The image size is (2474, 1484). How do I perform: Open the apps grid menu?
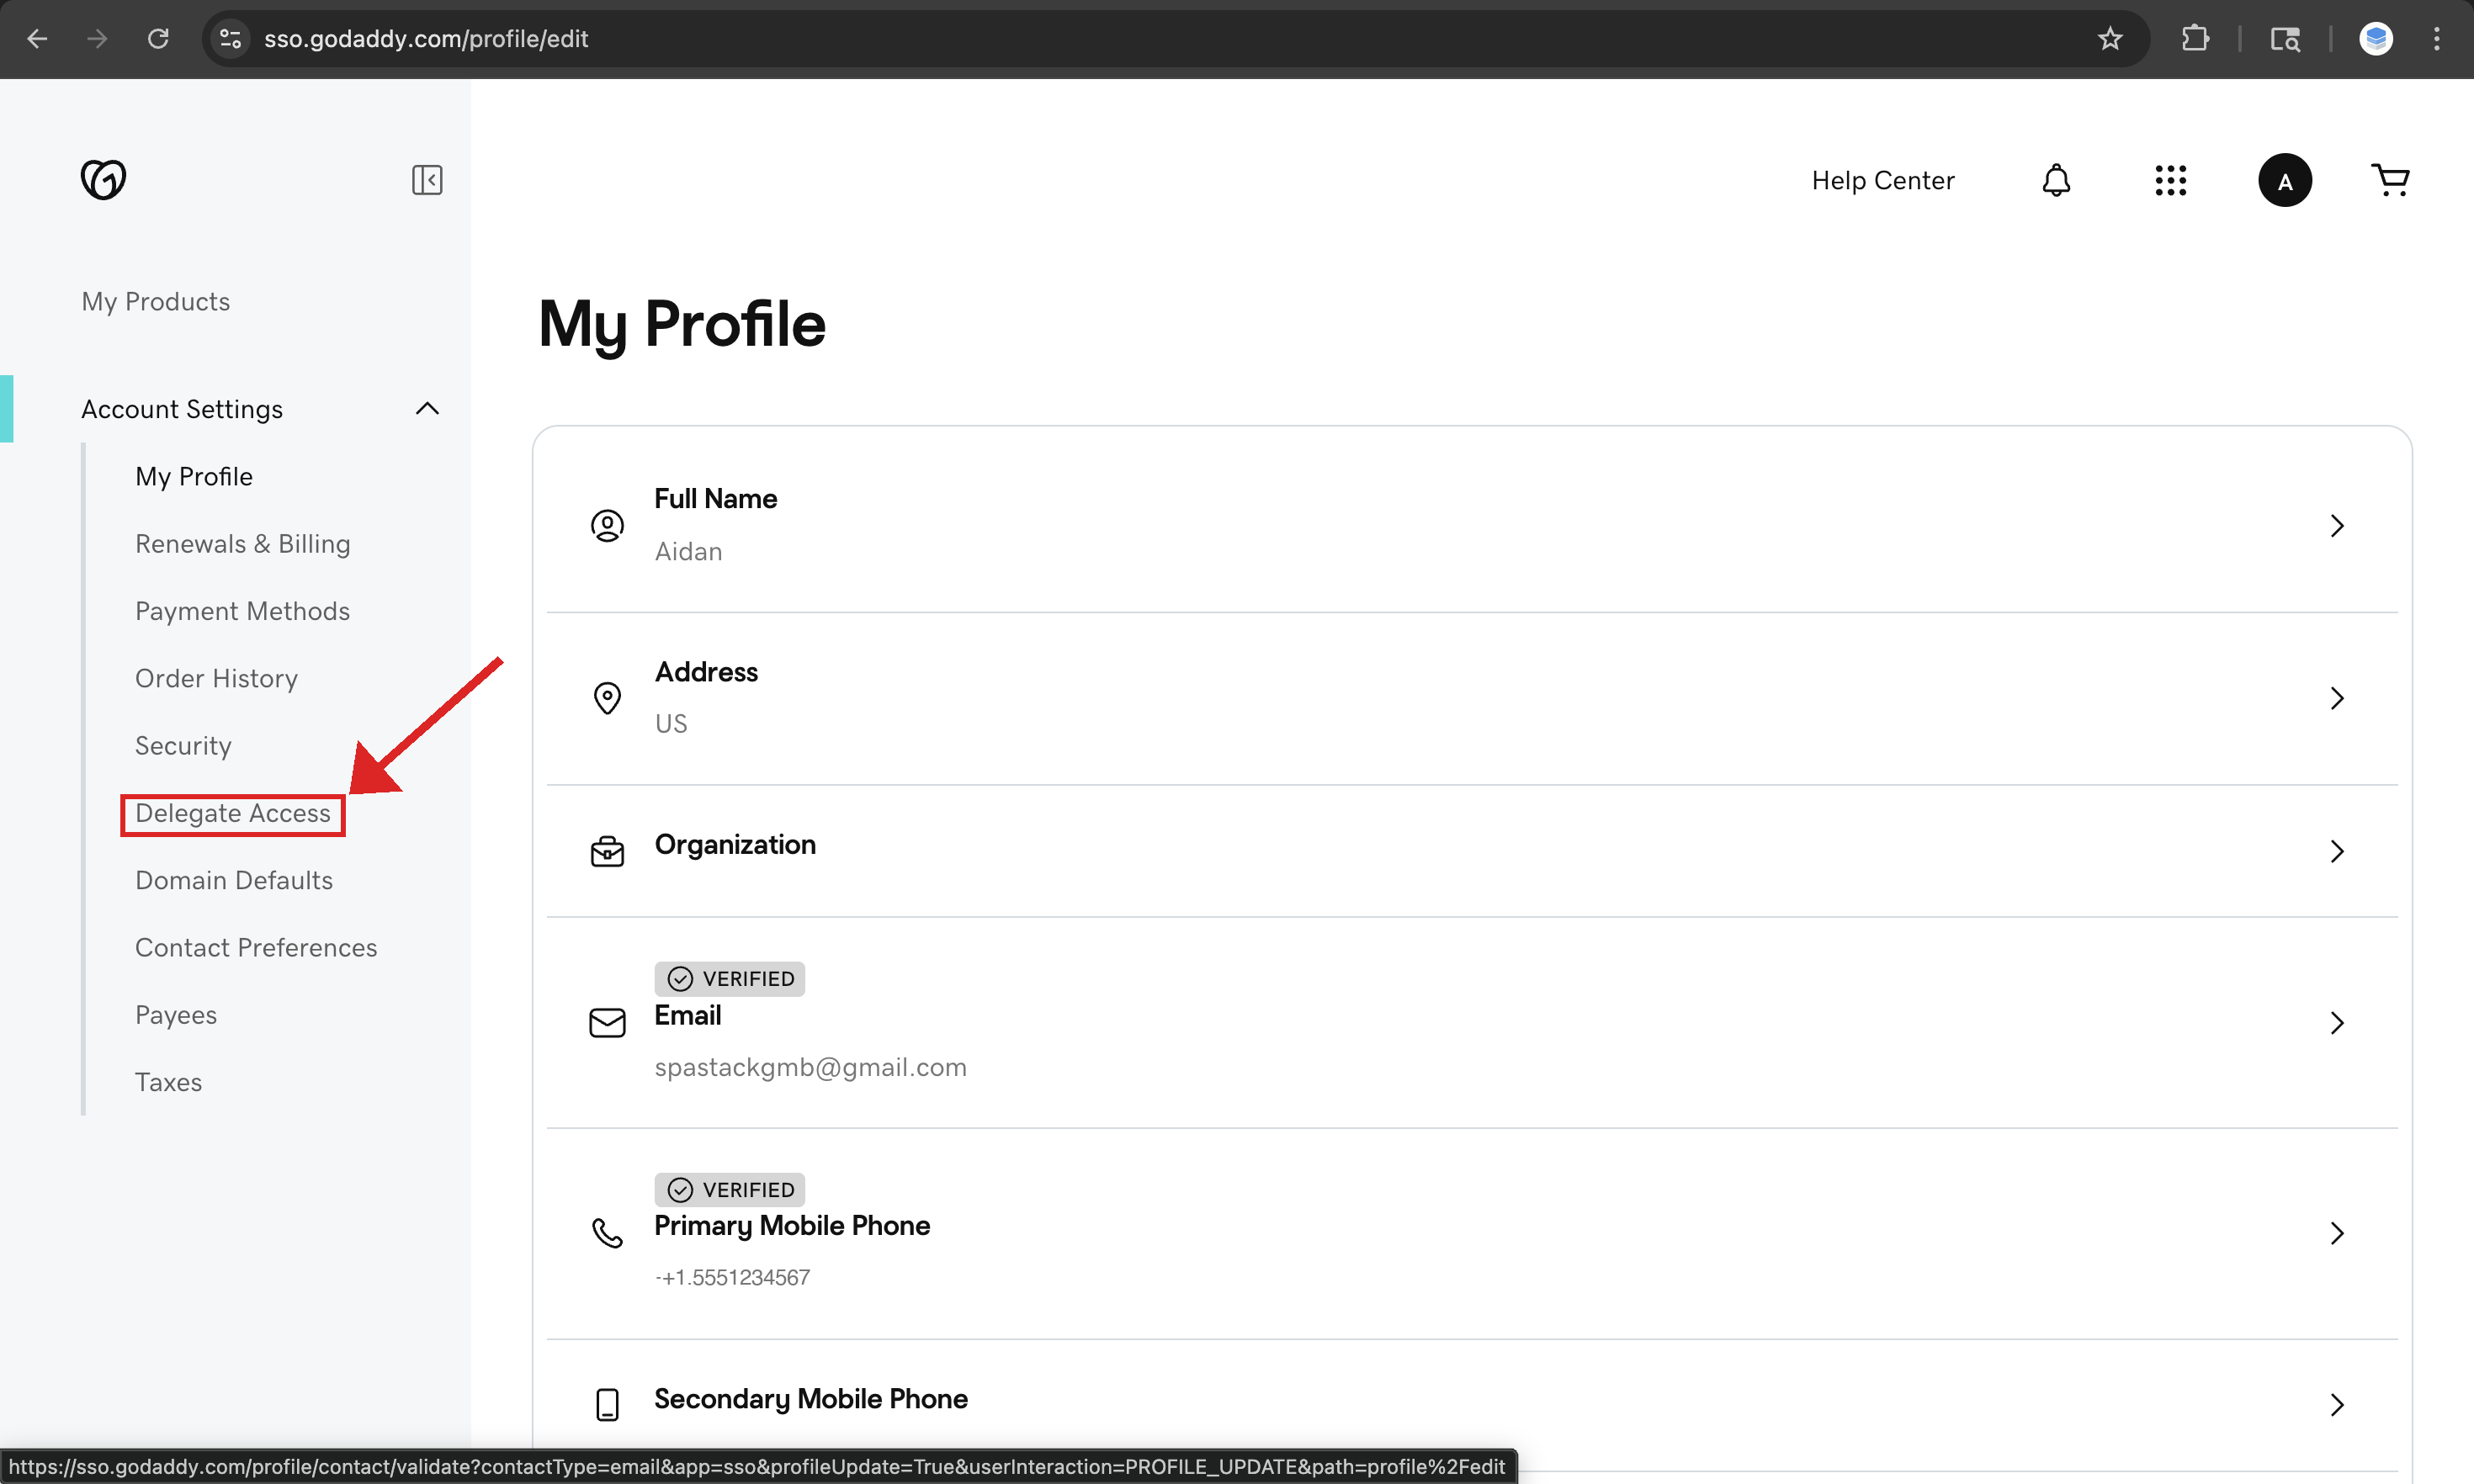2171,180
